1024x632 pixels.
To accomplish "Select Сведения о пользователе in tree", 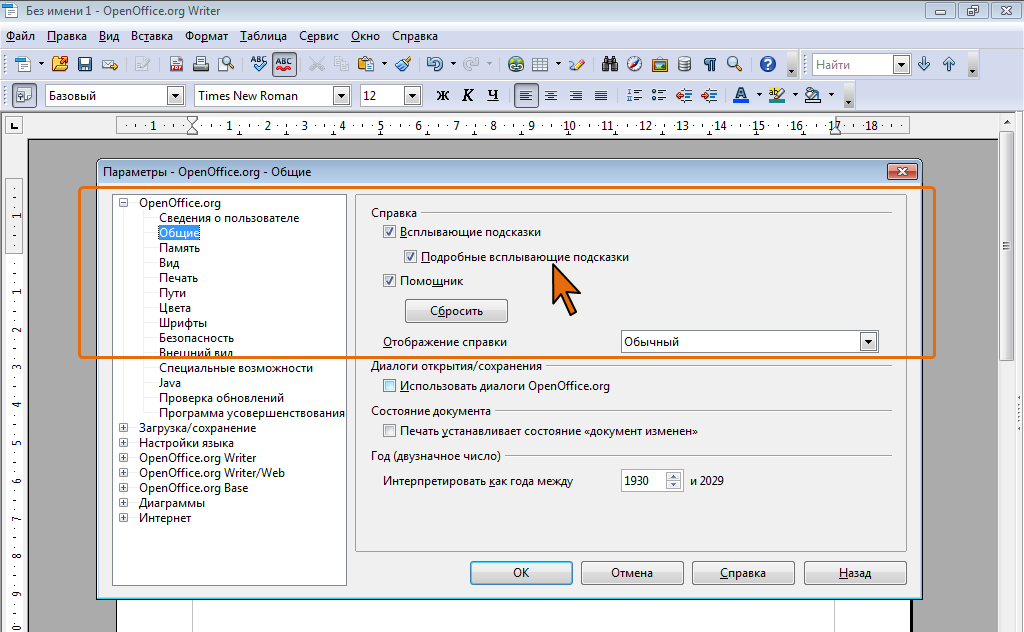I will click(229, 218).
